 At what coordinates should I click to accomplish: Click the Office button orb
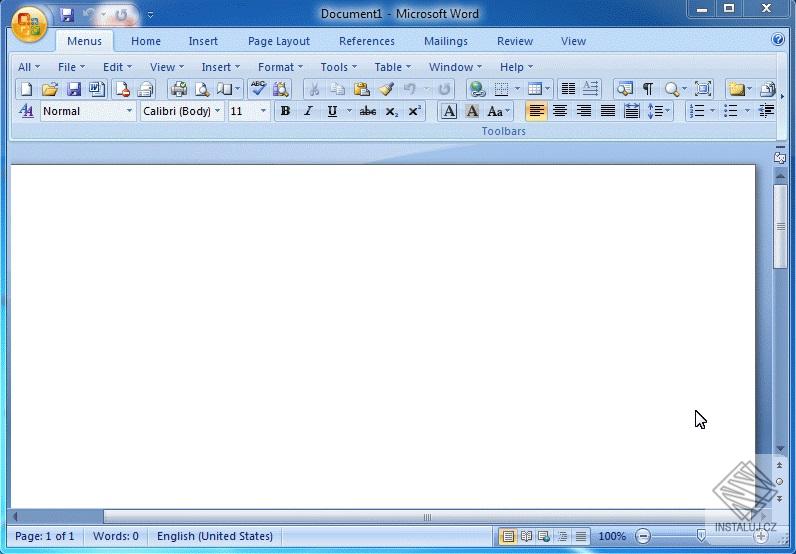point(29,23)
